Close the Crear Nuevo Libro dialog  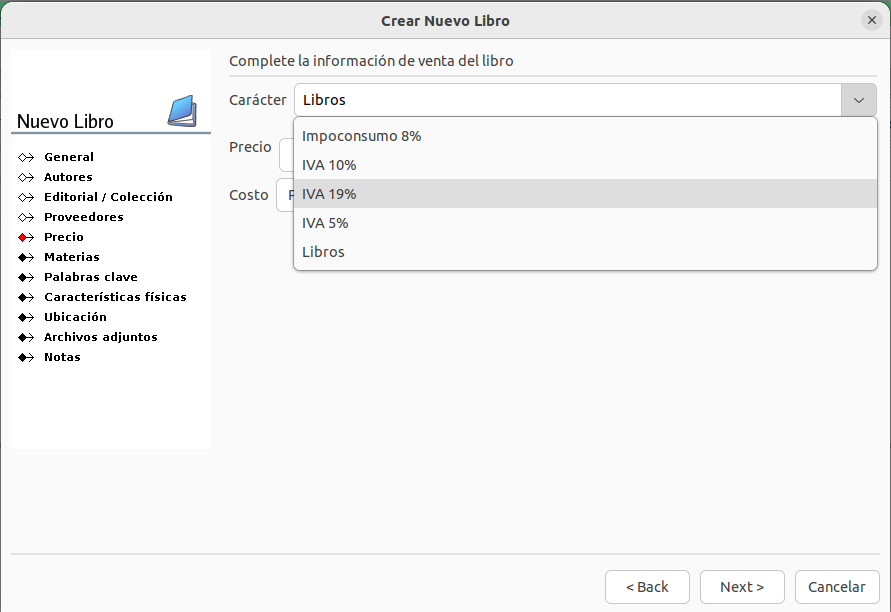pyautogui.click(x=871, y=20)
